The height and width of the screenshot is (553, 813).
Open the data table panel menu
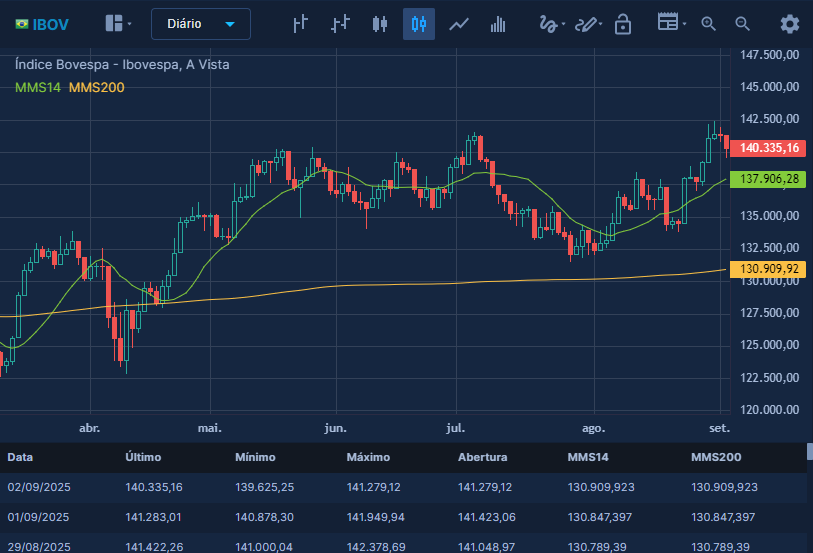(x=670, y=24)
